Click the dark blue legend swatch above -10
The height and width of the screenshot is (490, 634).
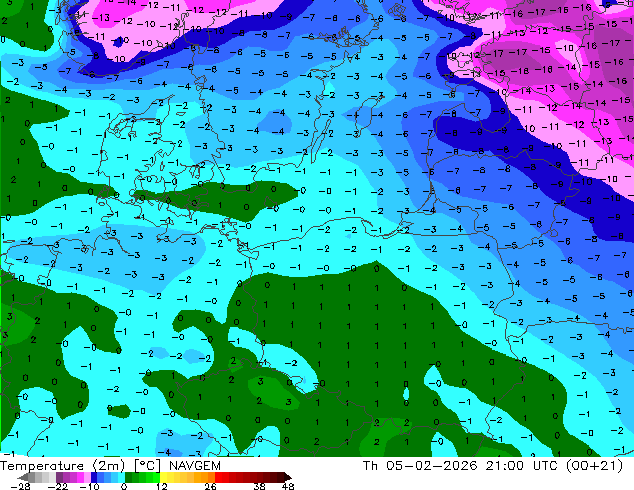[x=94, y=477]
